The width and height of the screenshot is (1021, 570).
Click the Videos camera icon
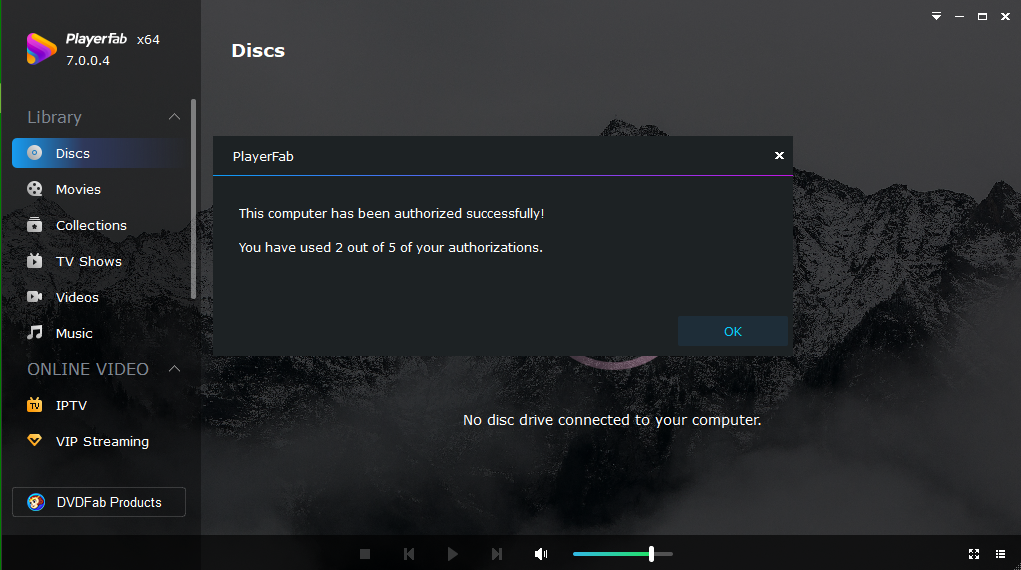[35, 297]
